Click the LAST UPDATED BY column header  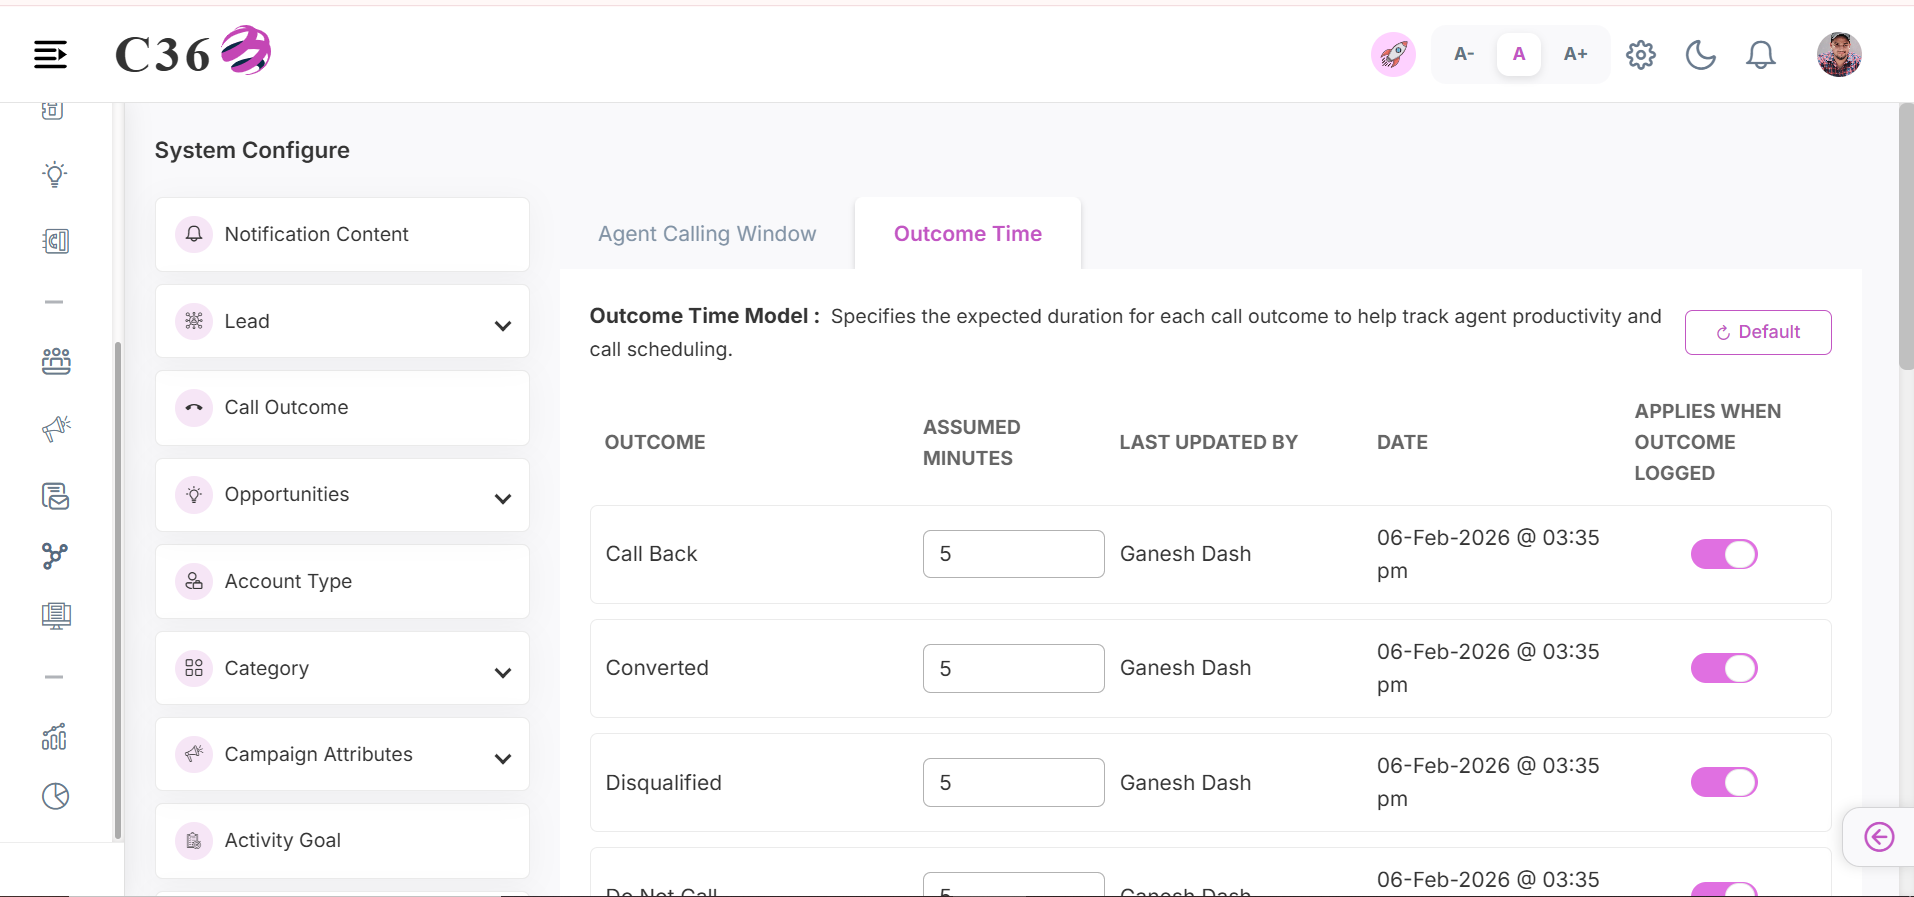click(x=1208, y=442)
